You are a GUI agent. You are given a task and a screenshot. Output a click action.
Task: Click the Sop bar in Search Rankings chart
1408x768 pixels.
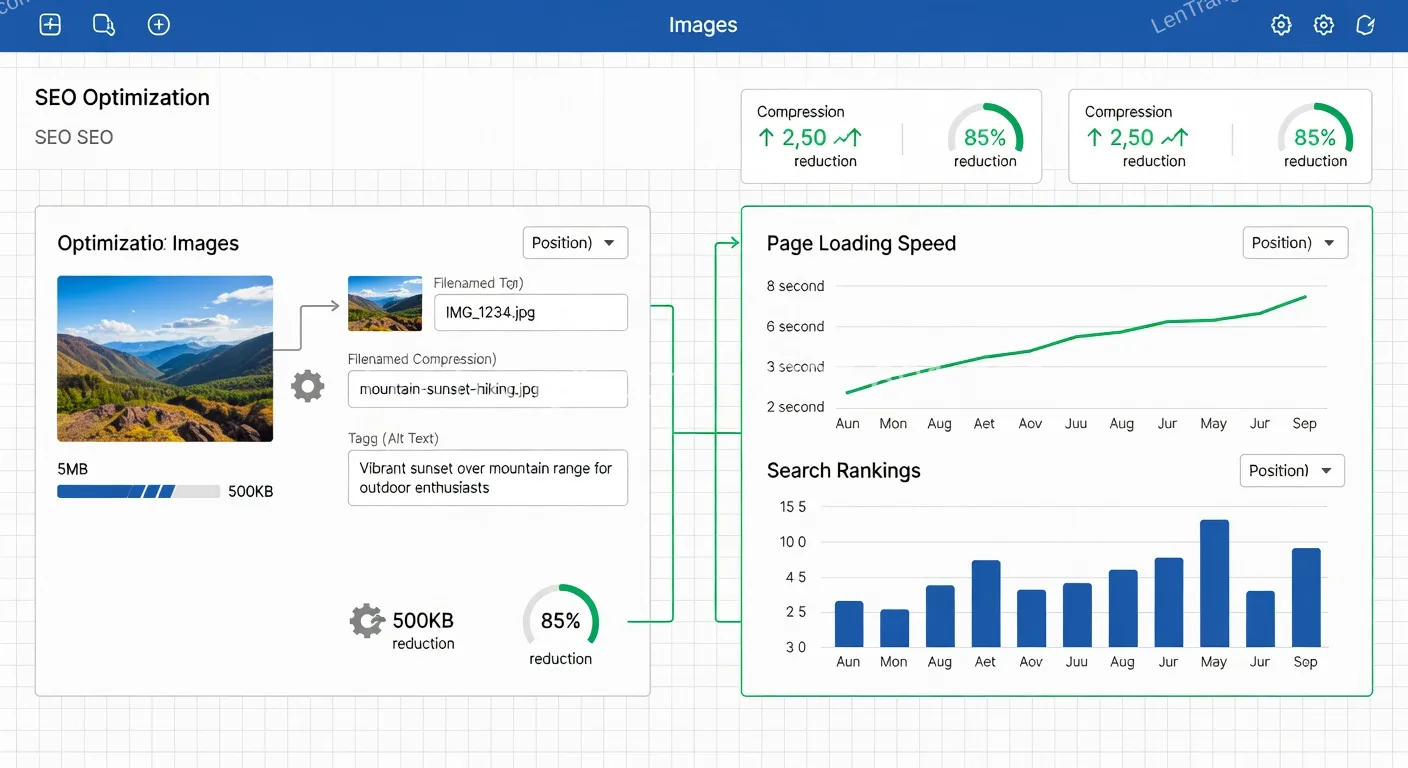tap(1306, 597)
